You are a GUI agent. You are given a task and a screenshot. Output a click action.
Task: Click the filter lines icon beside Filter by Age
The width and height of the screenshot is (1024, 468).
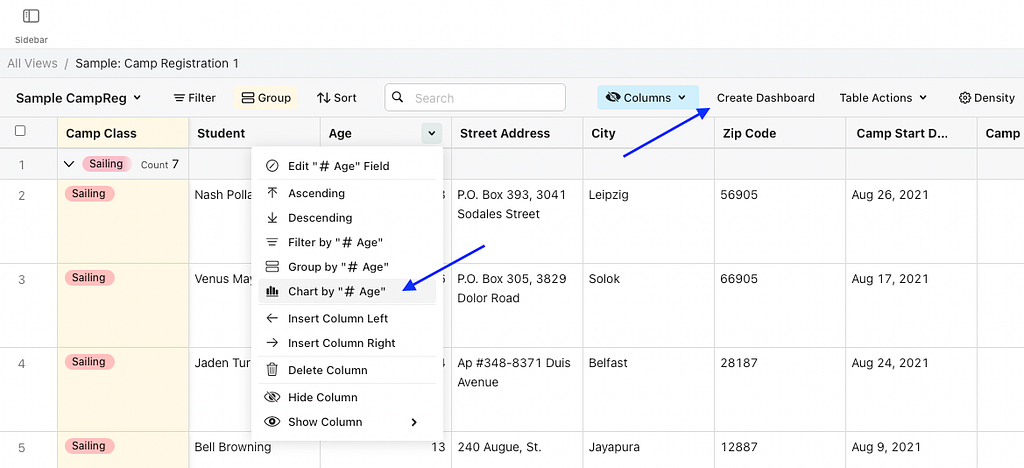pos(272,242)
